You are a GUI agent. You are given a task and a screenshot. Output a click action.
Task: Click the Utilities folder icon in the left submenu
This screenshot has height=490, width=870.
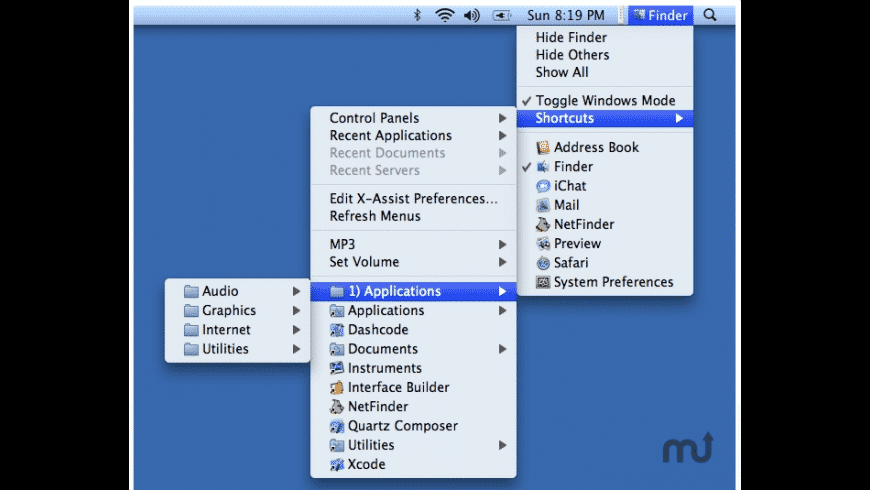191,349
